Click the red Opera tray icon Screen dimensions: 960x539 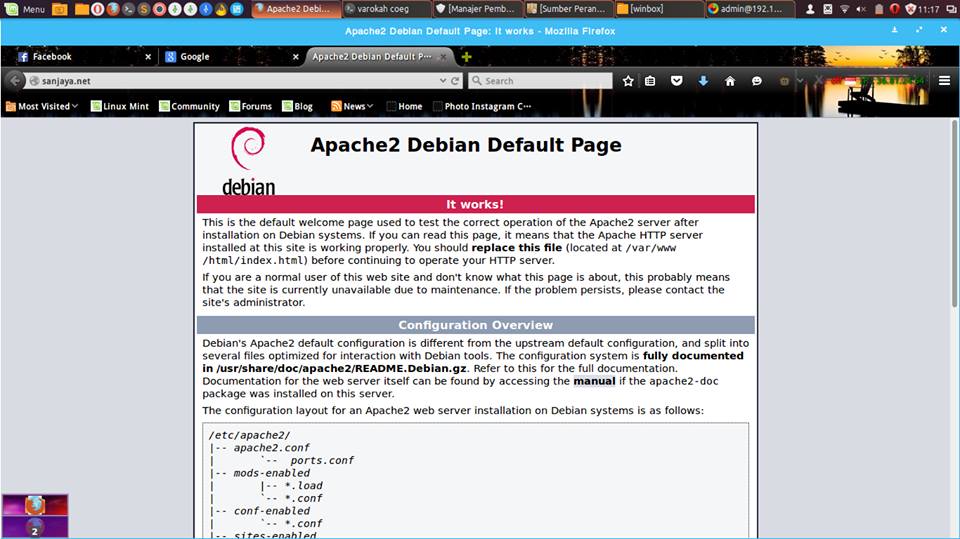[x=894, y=9]
